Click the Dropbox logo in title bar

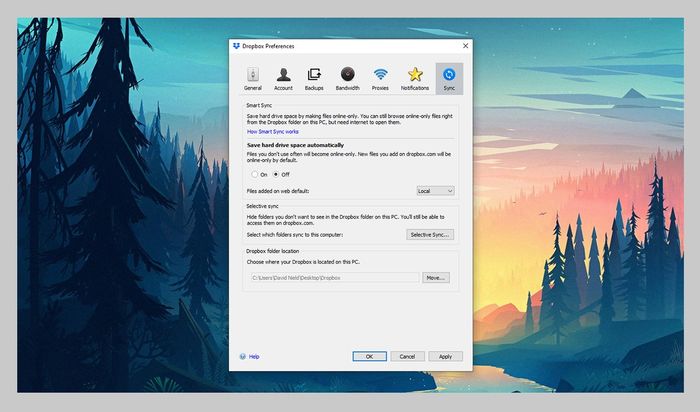(236, 46)
